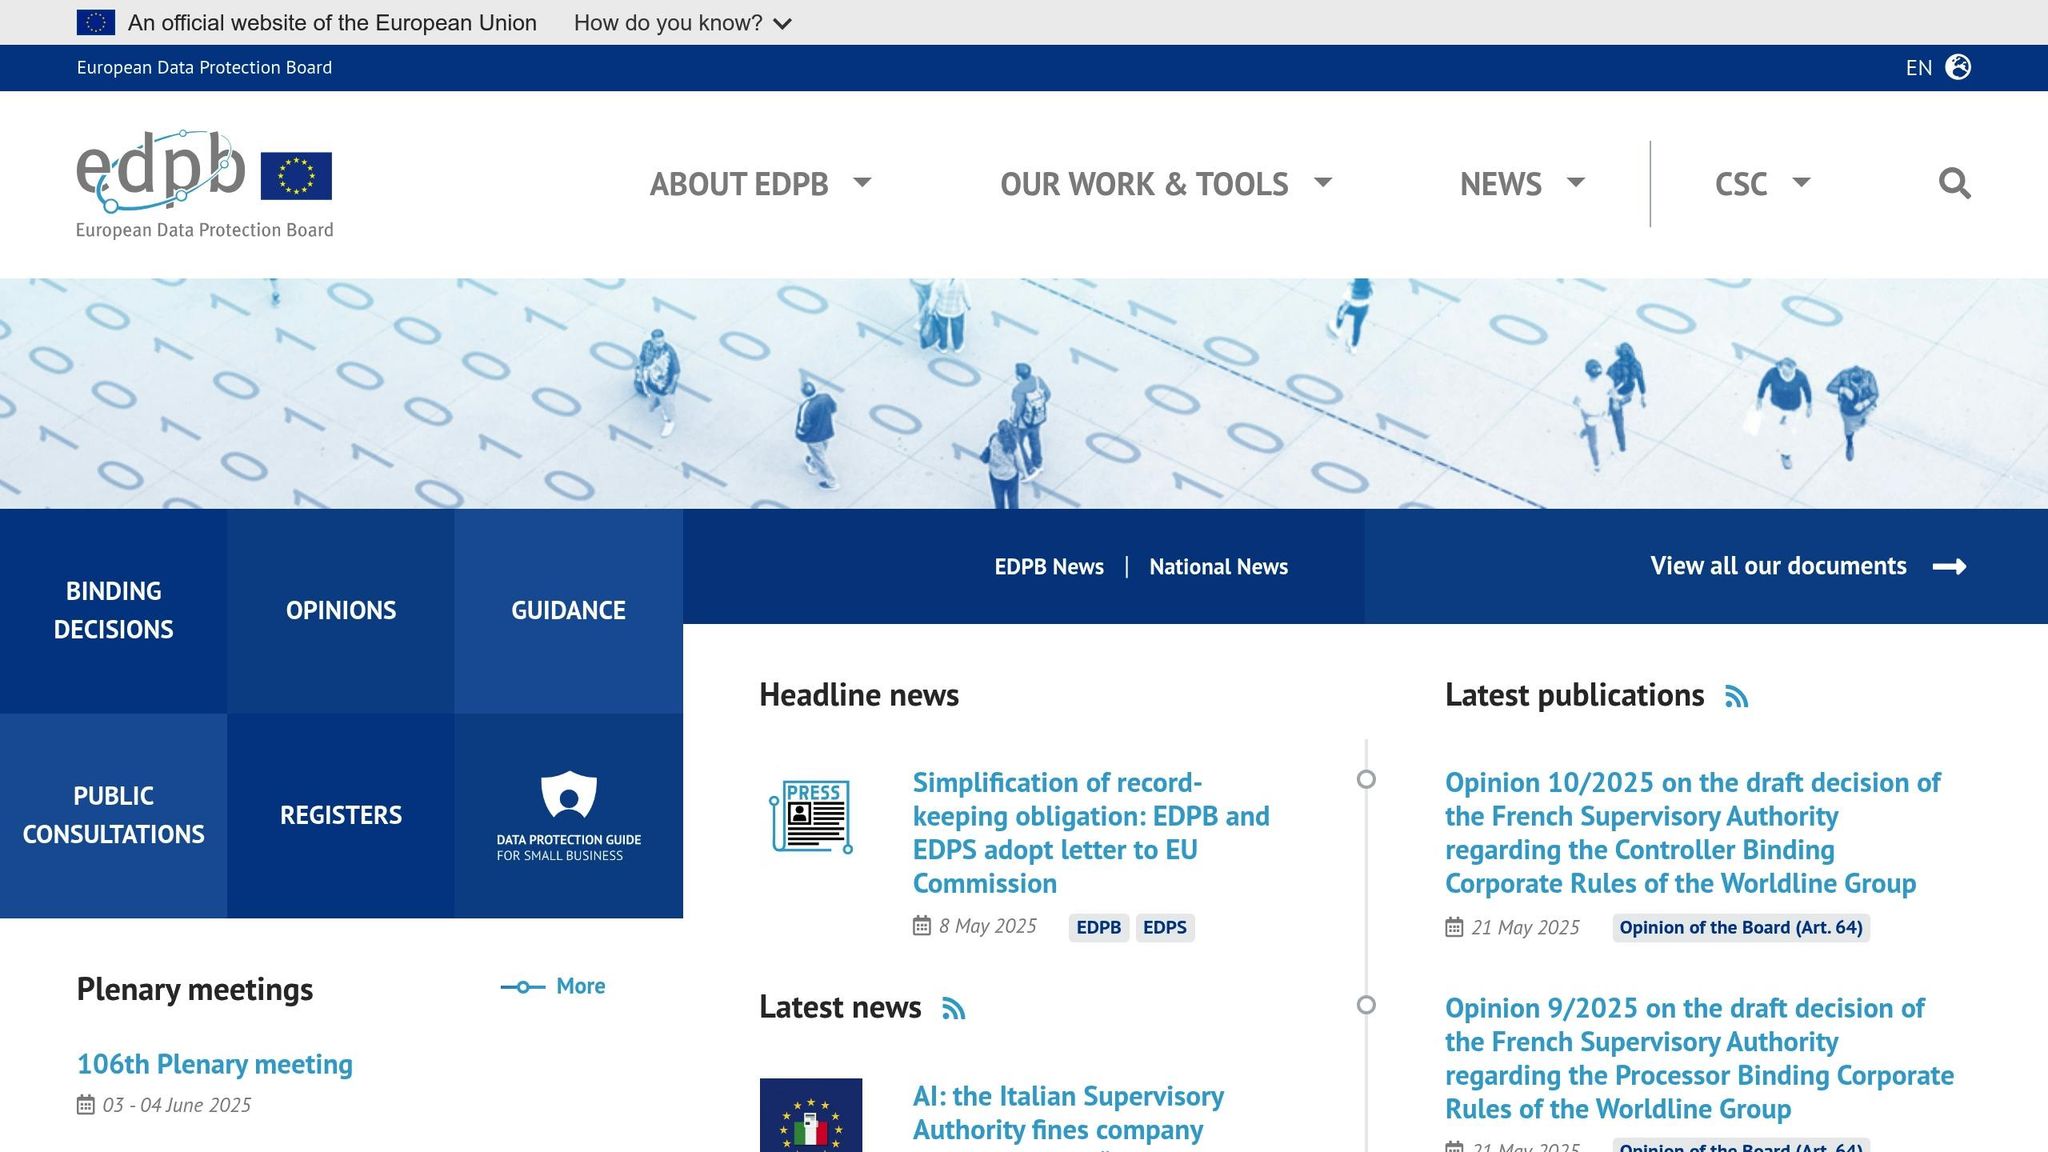Click More link for Plenary meetings
This screenshot has width=2048, height=1152.
pyautogui.click(x=580, y=986)
